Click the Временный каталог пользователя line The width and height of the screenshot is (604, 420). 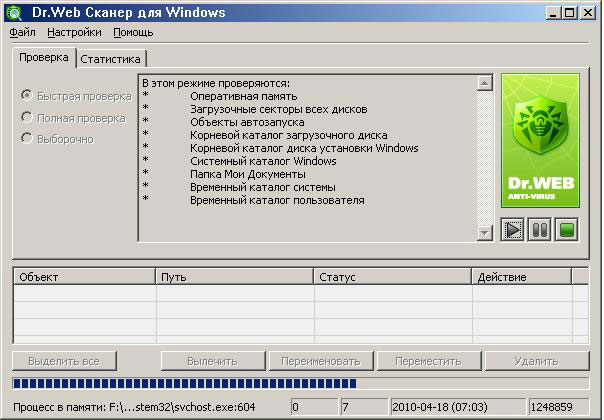pyautogui.click(x=277, y=201)
